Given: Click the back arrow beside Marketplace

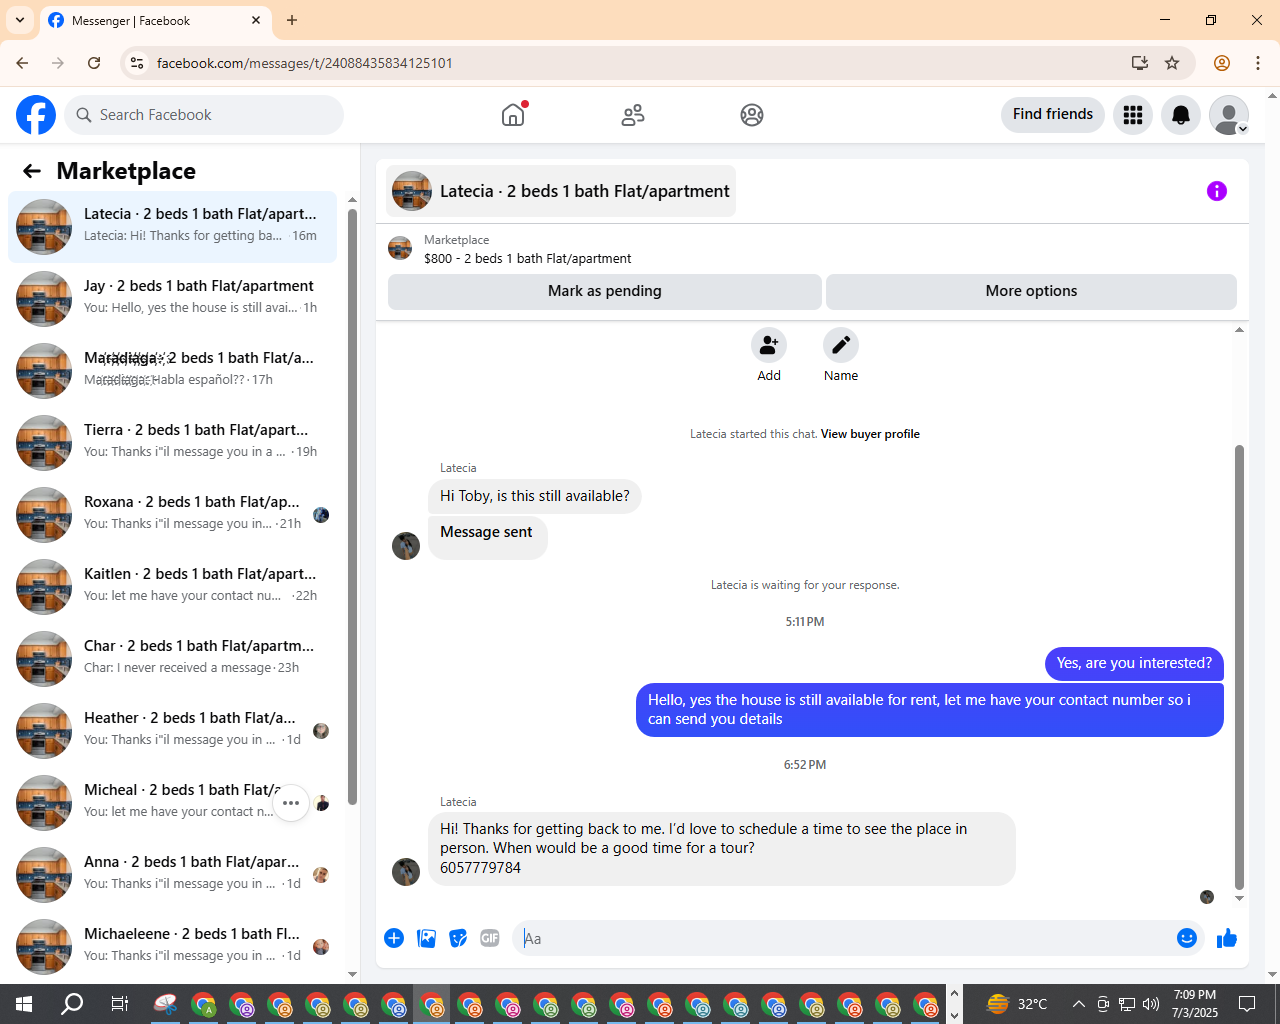Looking at the screenshot, I should [x=32, y=171].
